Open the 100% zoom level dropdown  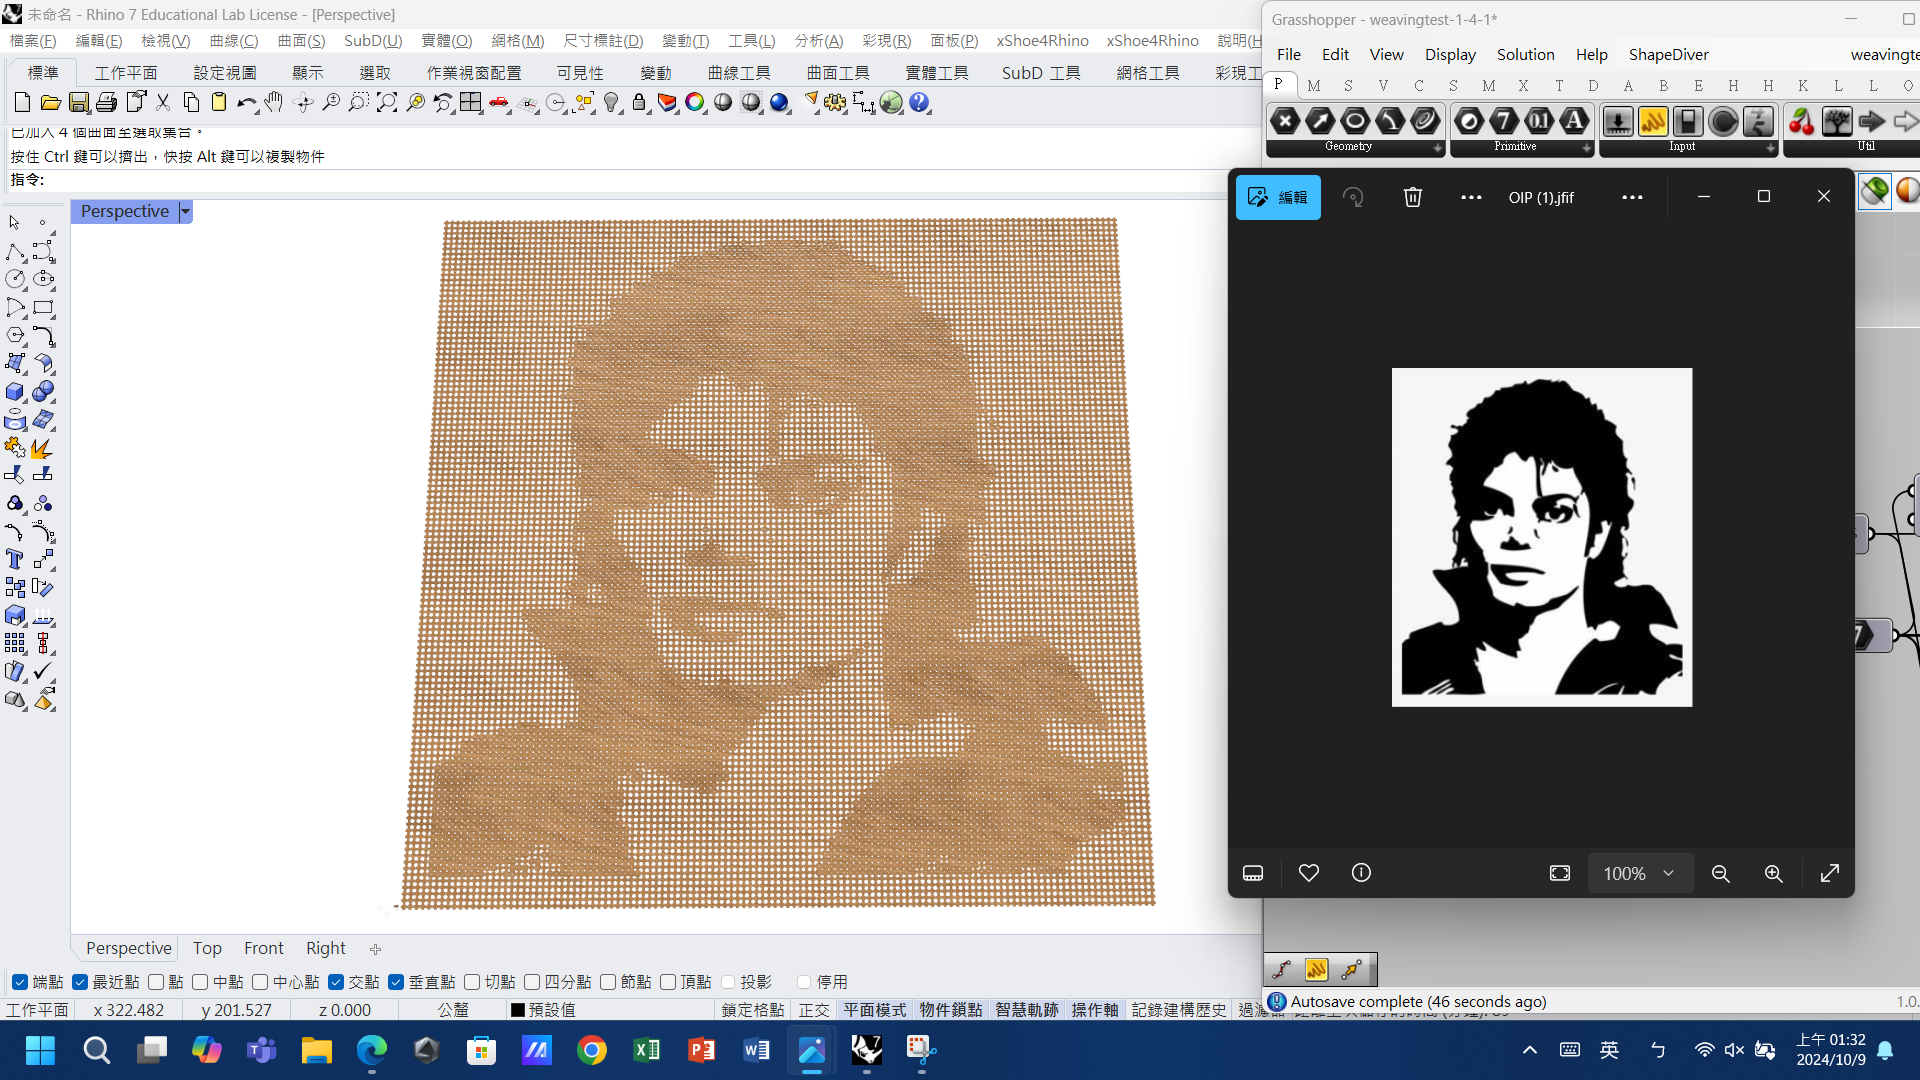[x=1640, y=873]
